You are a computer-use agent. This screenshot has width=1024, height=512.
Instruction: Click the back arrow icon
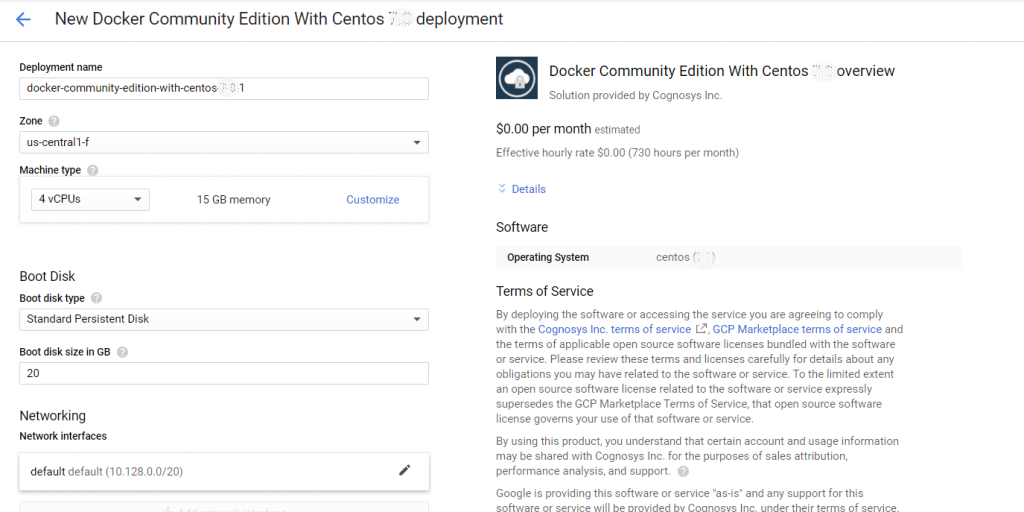[x=23, y=19]
